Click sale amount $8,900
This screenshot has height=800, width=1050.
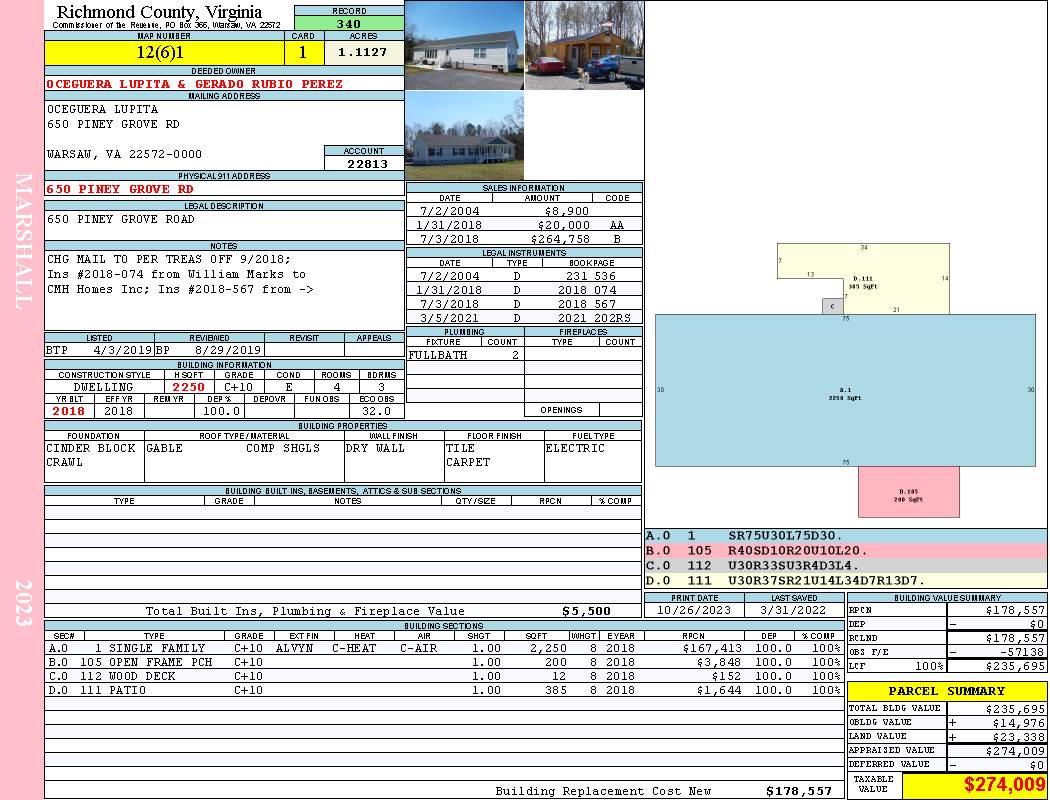click(567, 211)
